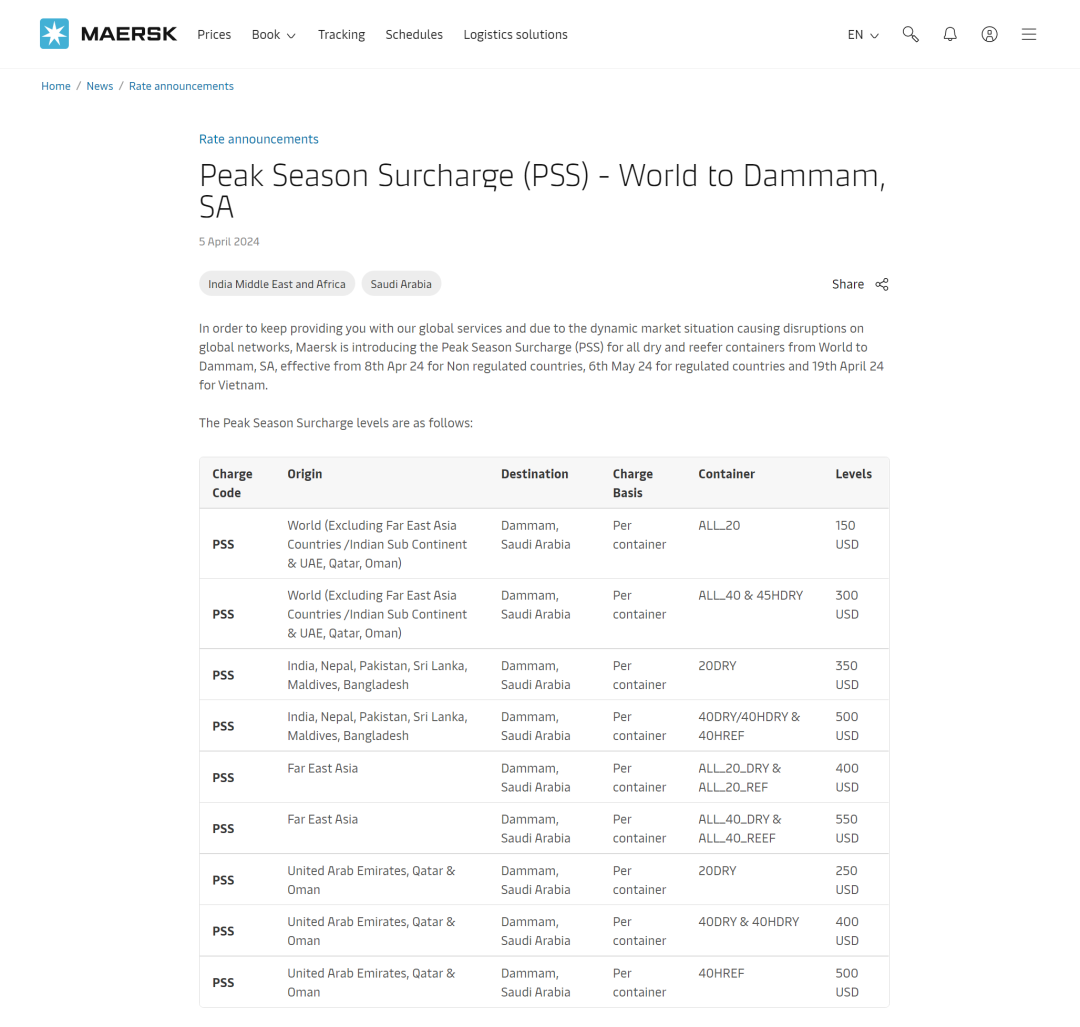Click the Origin column header
The width and height of the screenshot is (1080, 1027).
click(x=304, y=474)
